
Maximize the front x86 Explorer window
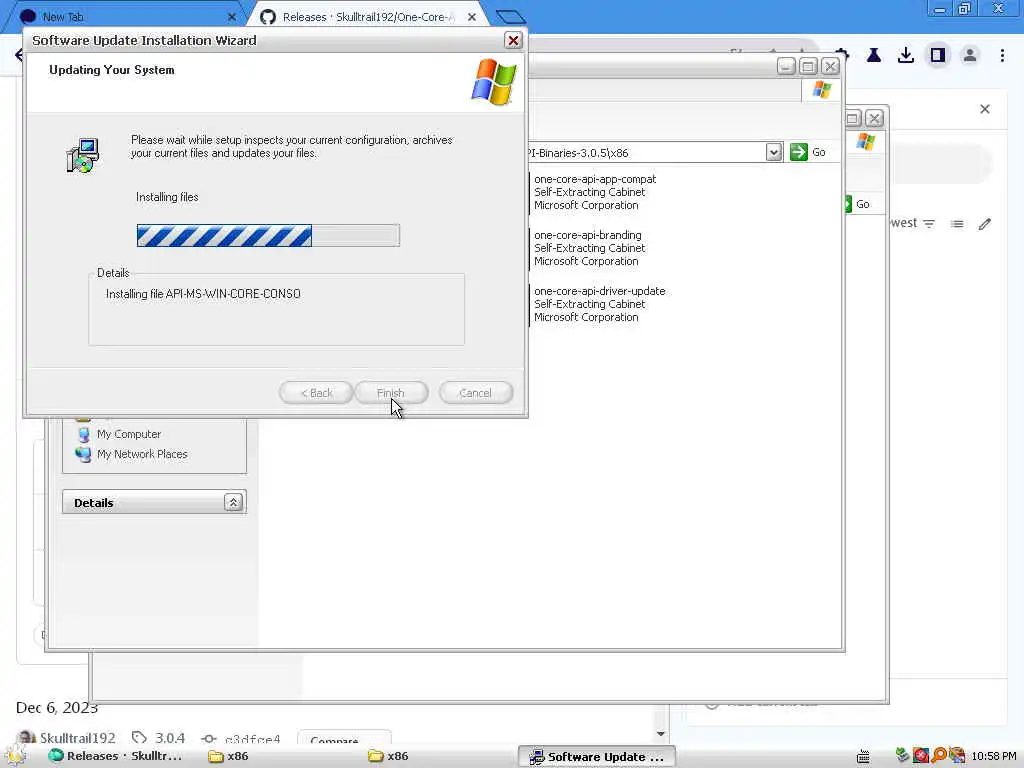tap(808, 67)
